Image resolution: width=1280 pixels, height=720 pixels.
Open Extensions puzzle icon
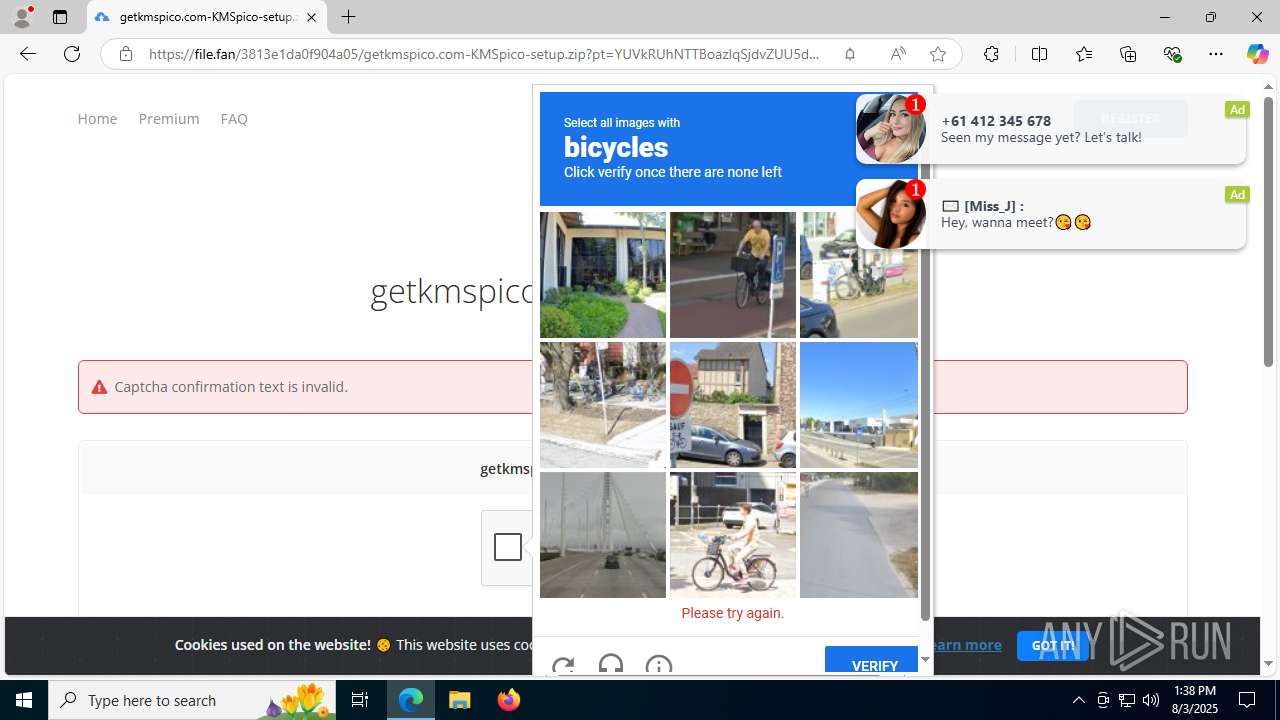point(991,54)
